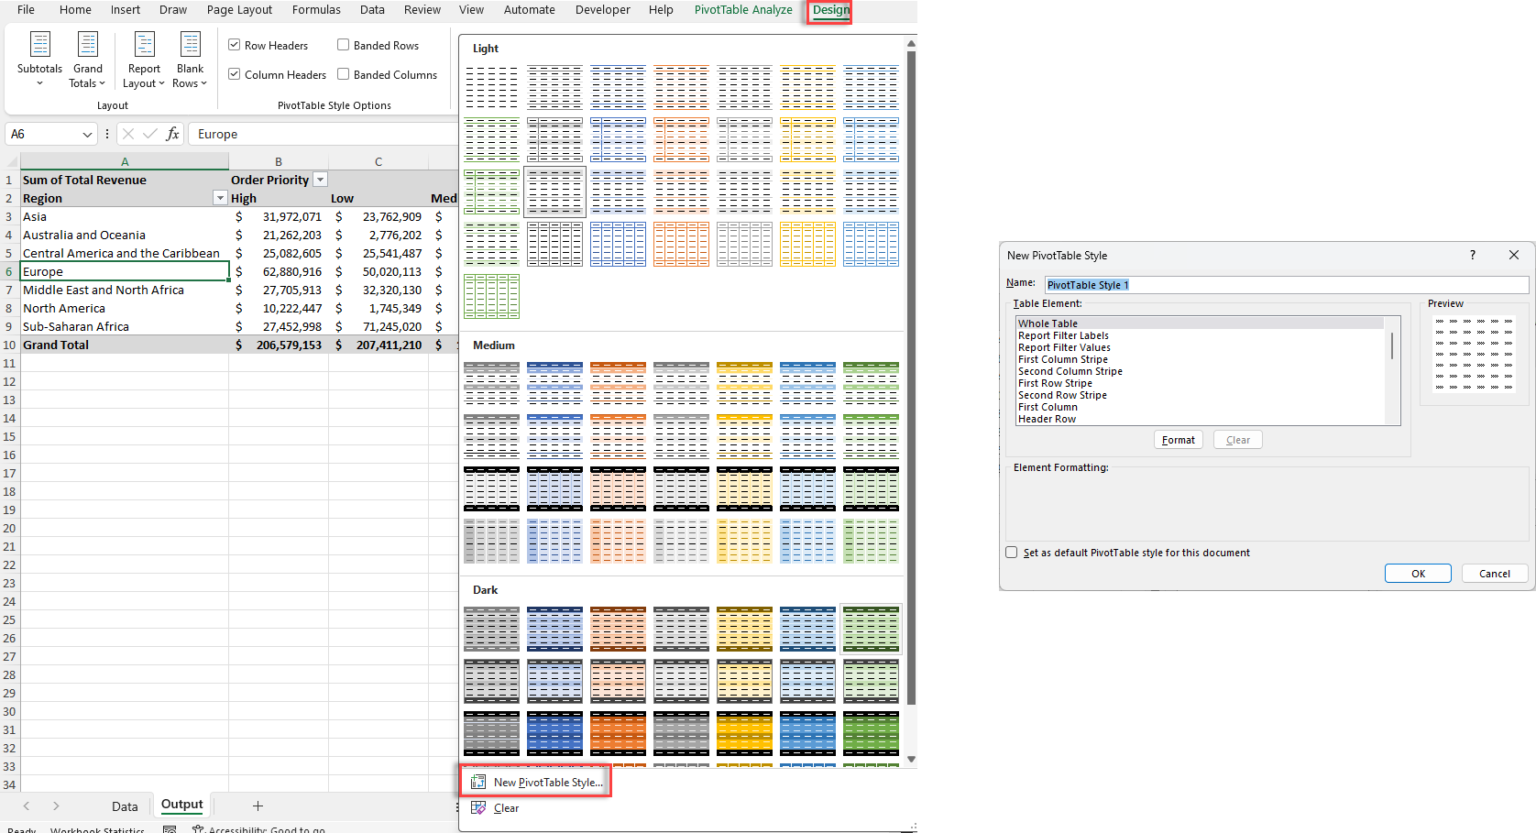Open the Order Priority filter dropdown
The height and width of the screenshot is (833, 1536).
[319, 179]
